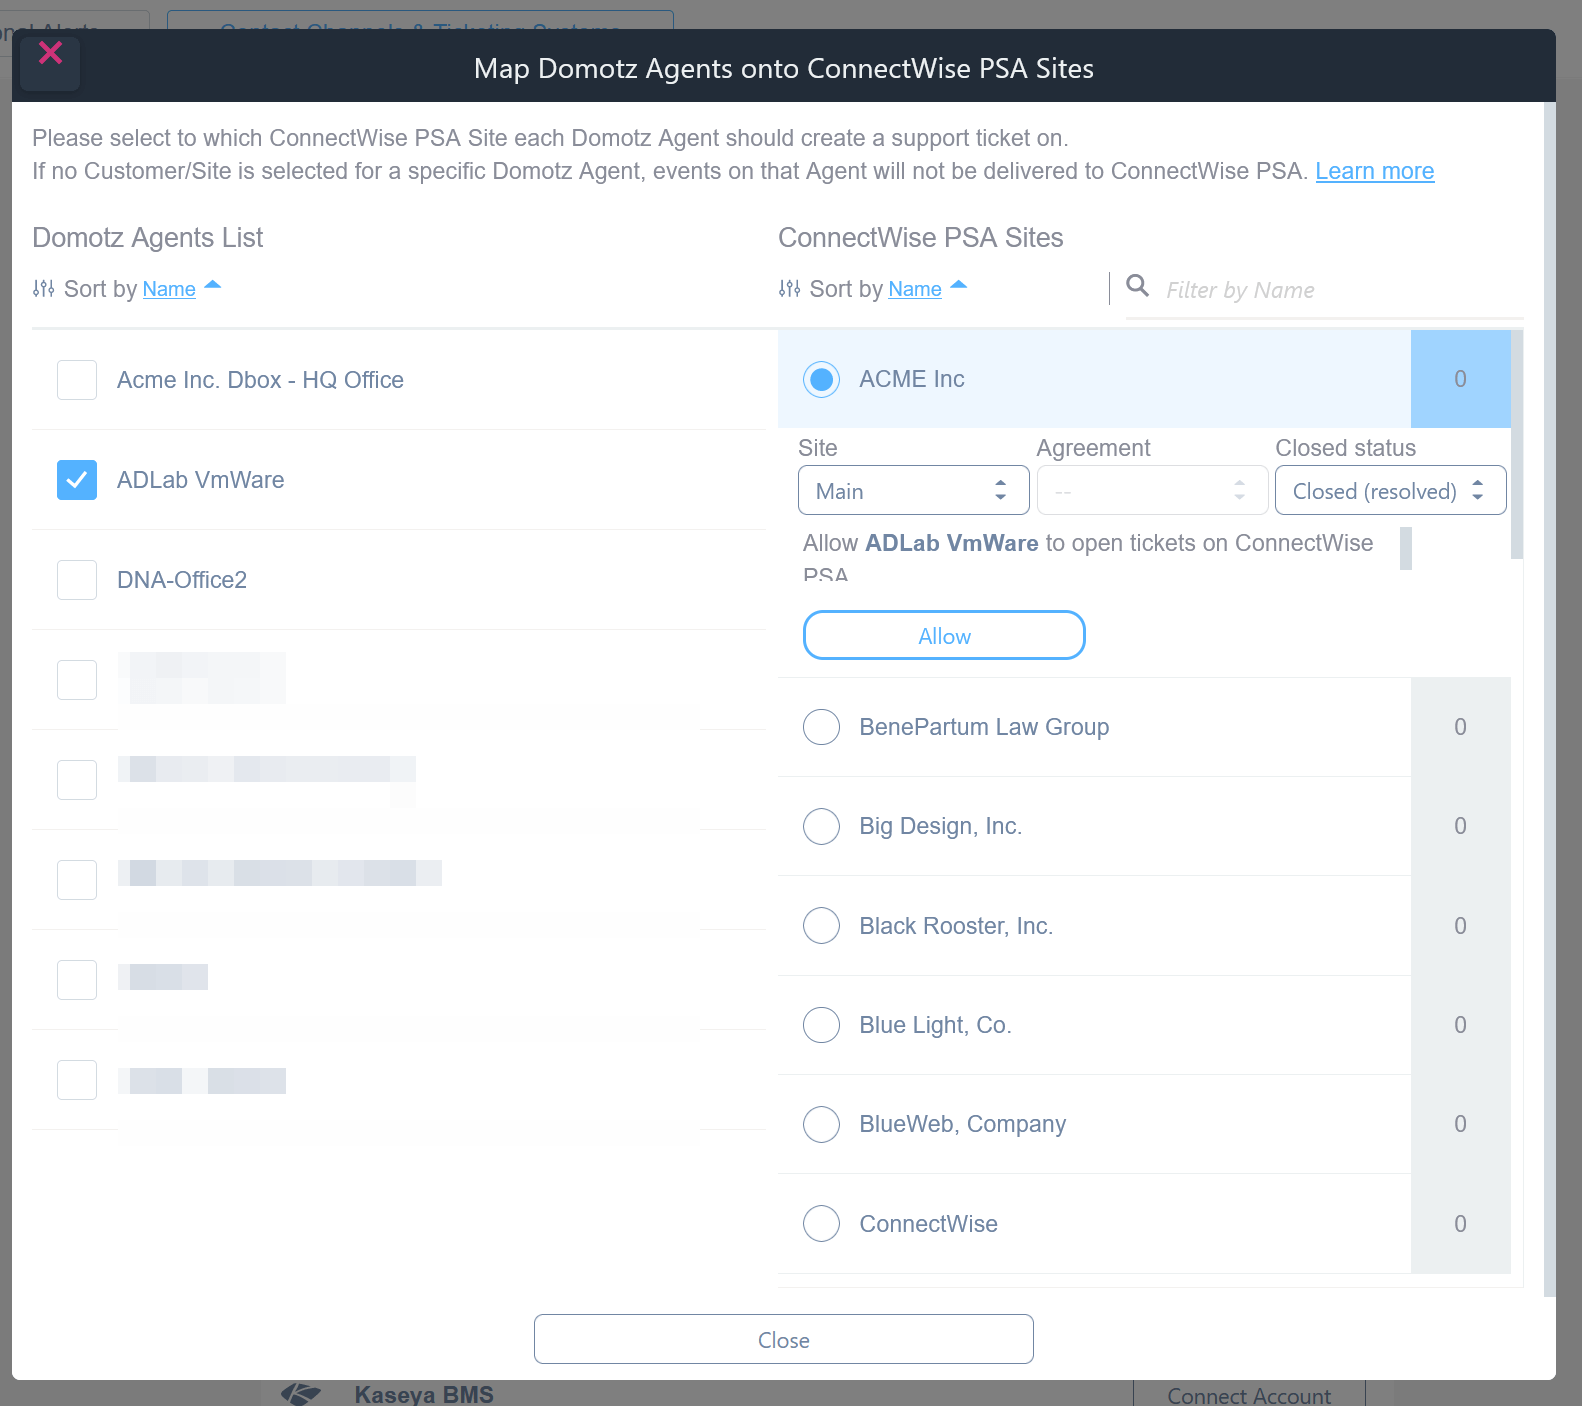Click Name sort link in Agents List

169,289
